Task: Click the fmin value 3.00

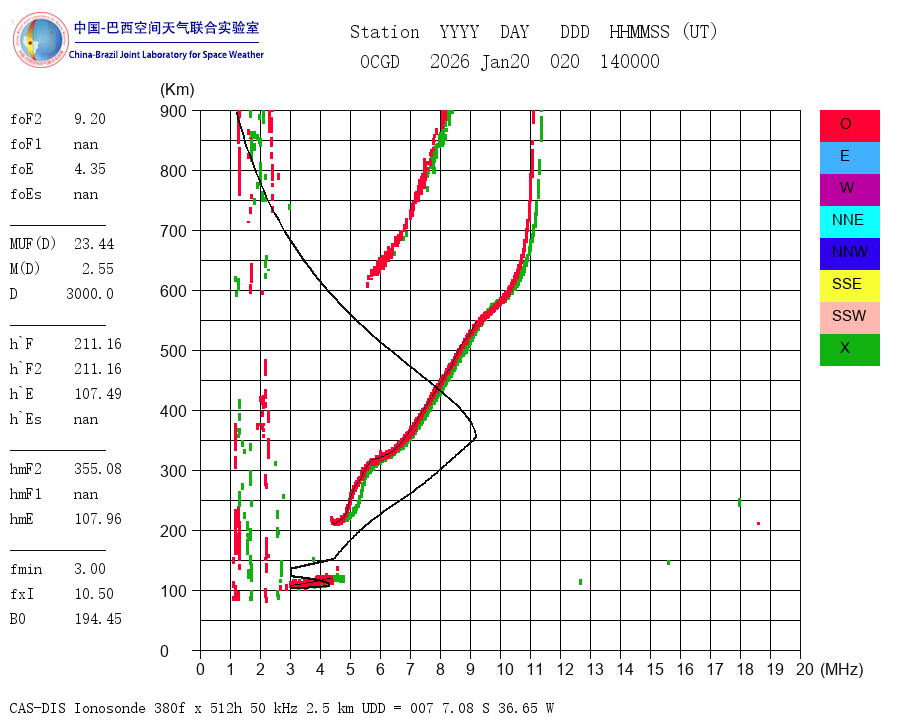Action: (x=90, y=569)
